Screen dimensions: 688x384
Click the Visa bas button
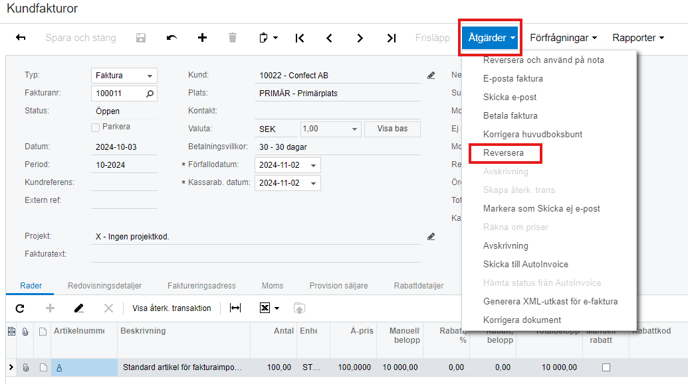tap(392, 129)
